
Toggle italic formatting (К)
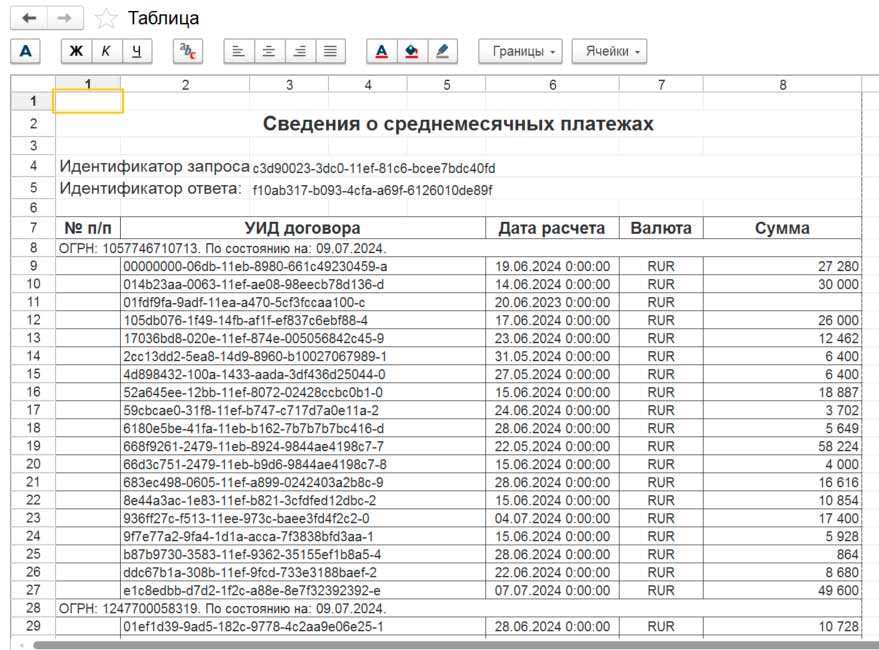point(106,52)
